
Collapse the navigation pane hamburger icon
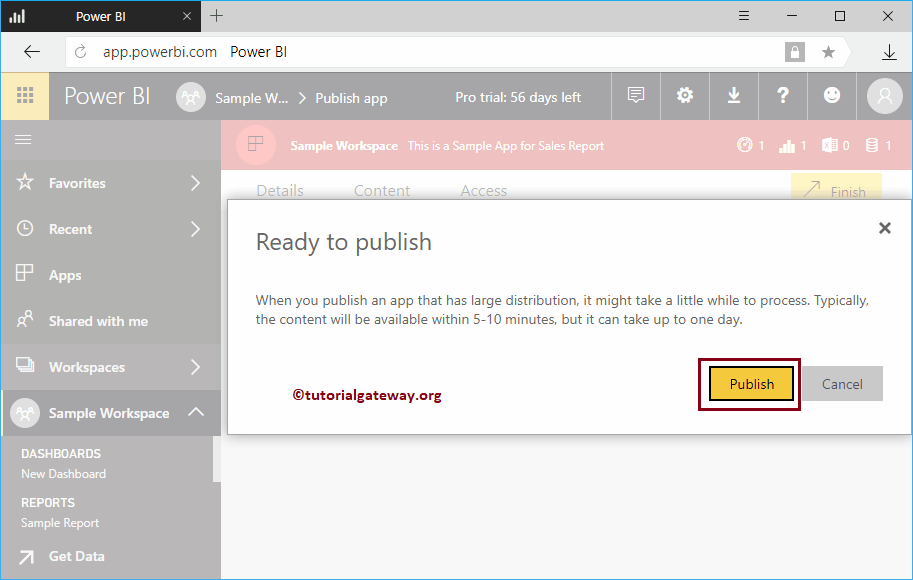tap(23, 139)
